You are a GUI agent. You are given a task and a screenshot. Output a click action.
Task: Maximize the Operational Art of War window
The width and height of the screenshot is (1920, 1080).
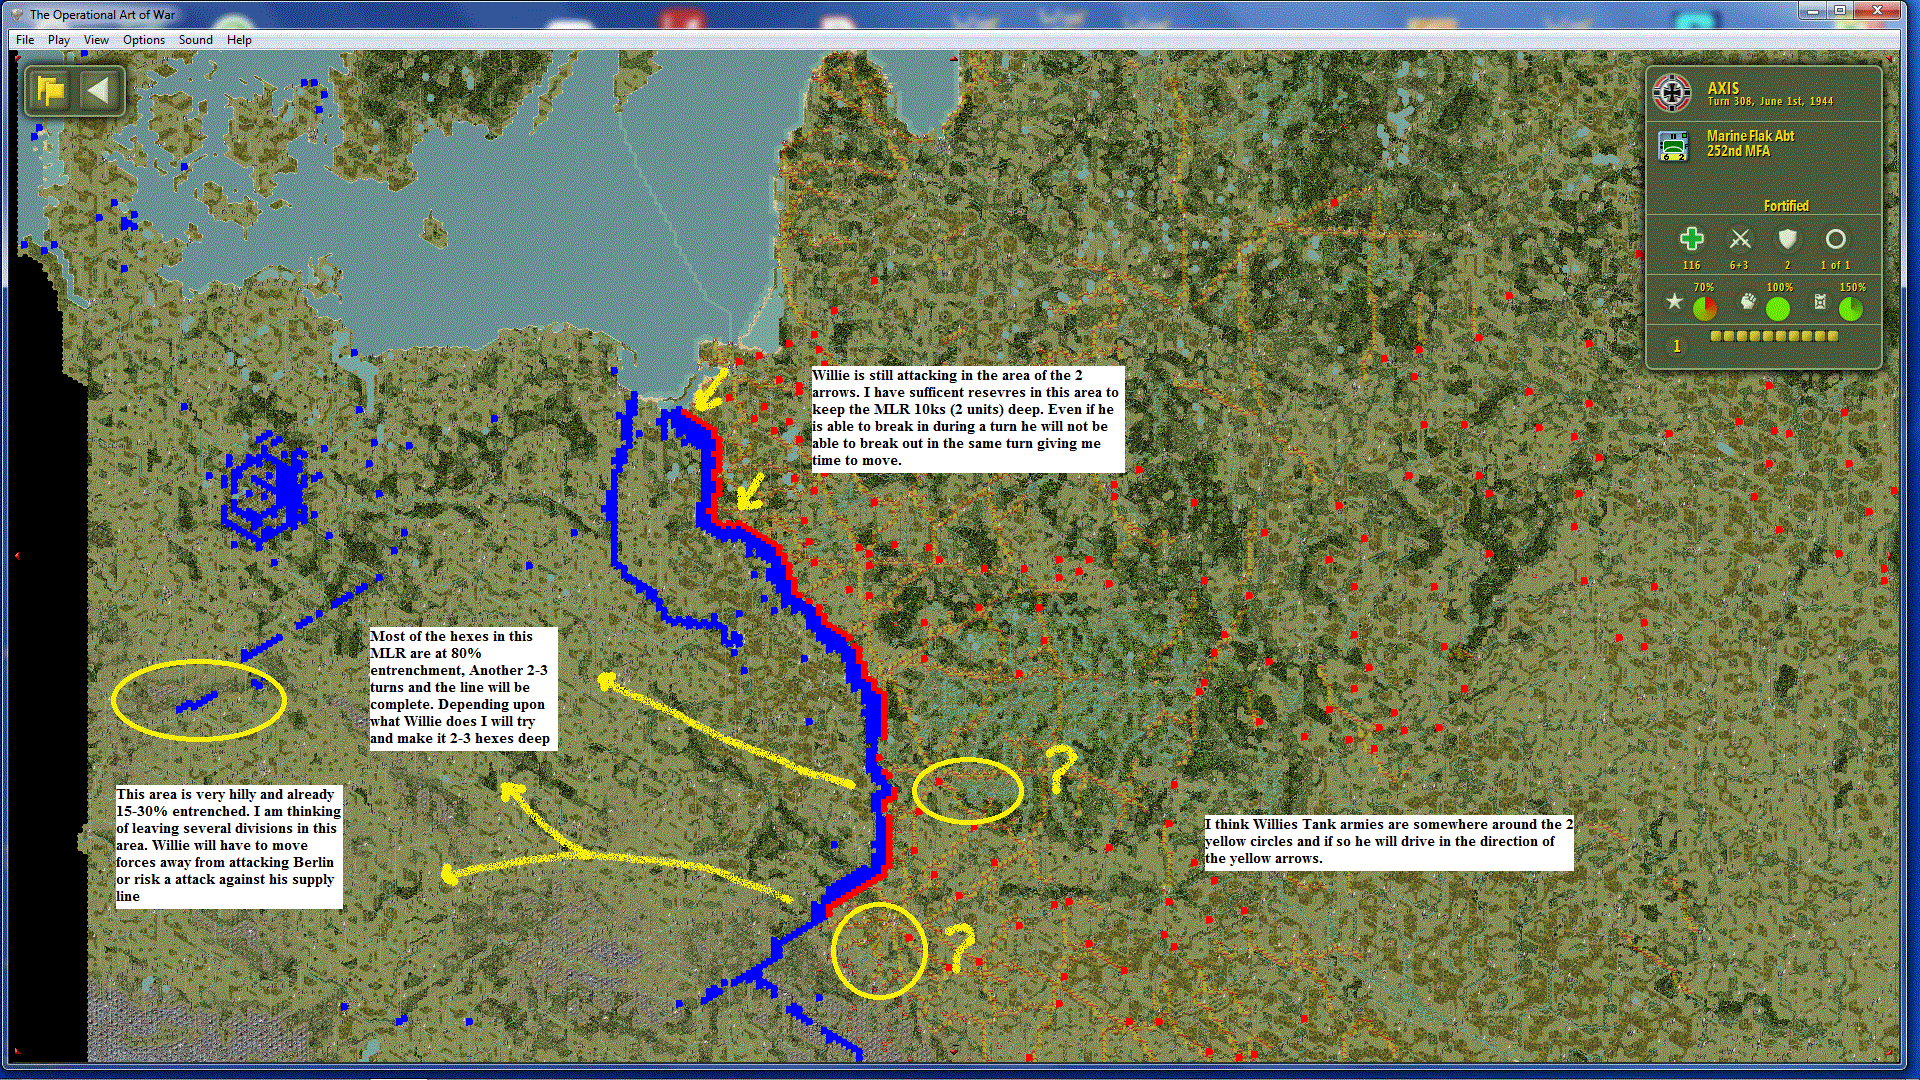point(1839,11)
